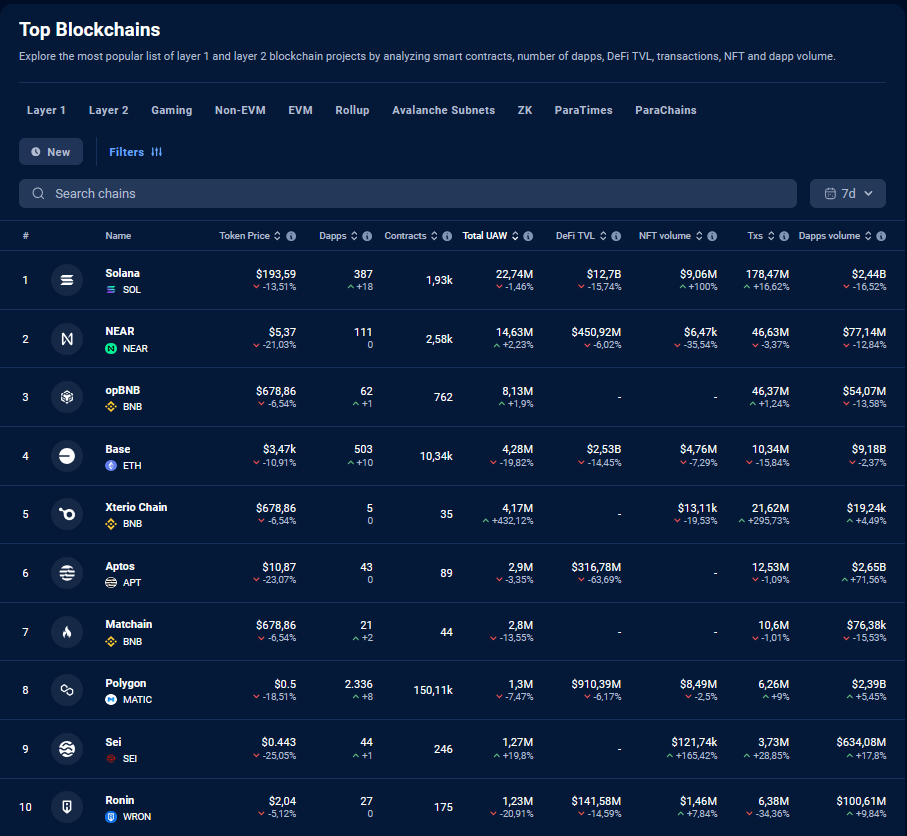Click the Aptos chain logo icon
Screen dimensions: 907x836
point(67,573)
